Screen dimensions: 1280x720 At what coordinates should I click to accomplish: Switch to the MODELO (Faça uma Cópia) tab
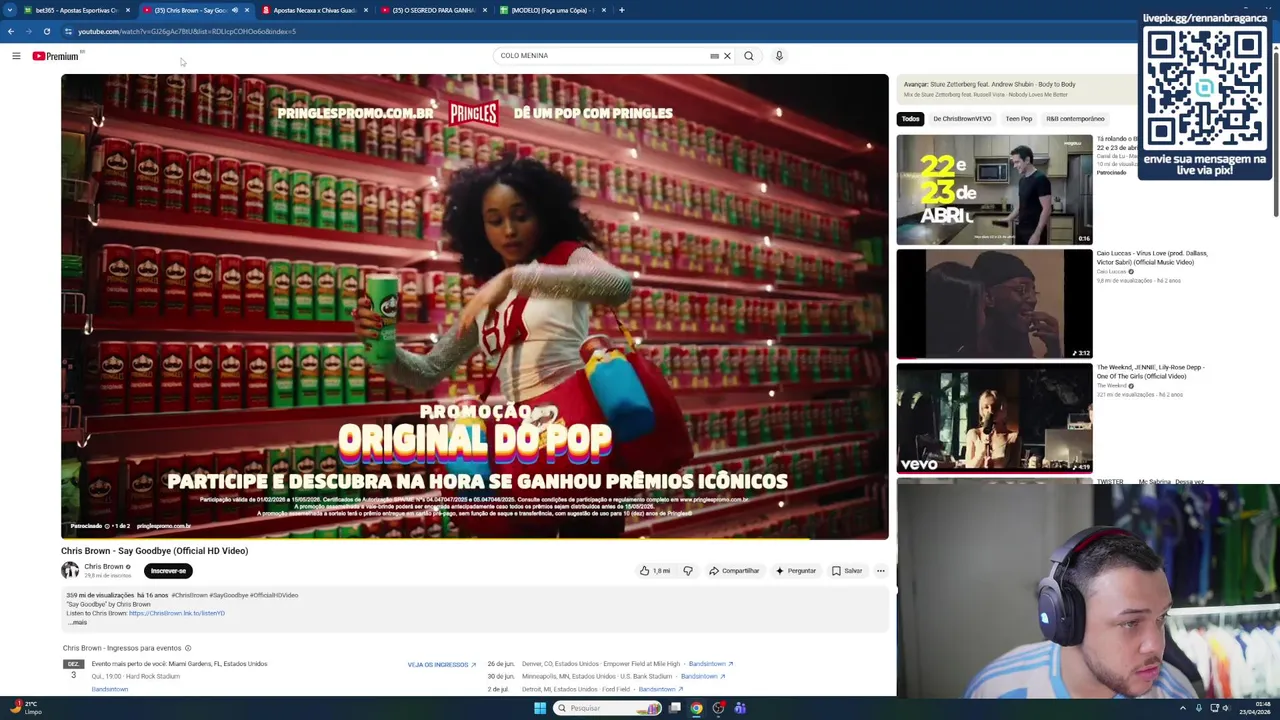tap(553, 10)
